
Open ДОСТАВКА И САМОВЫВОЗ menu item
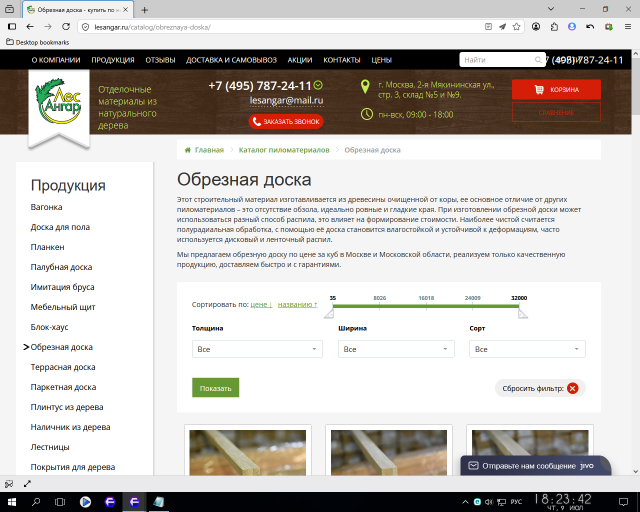[x=231, y=60]
